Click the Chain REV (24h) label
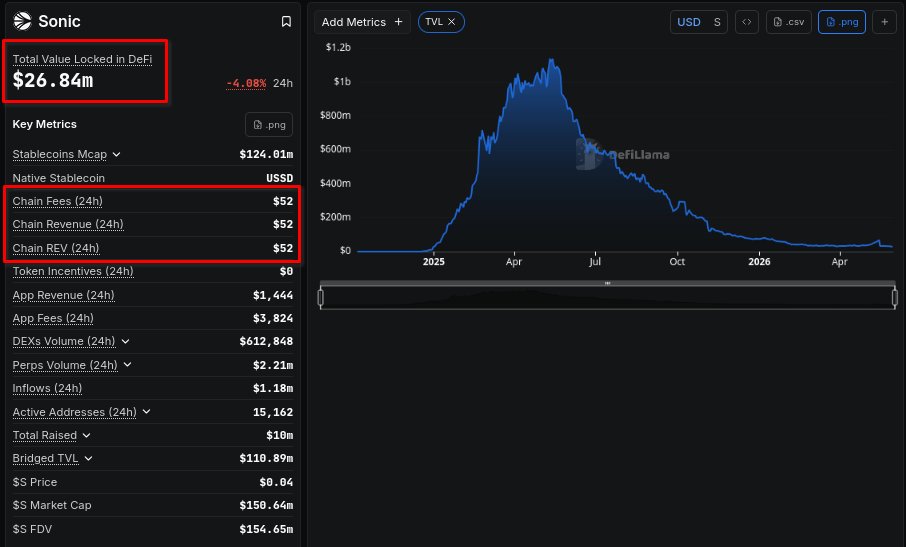Image resolution: width=906 pixels, height=547 pixels. pyautogui.click(x=55, y=248)
